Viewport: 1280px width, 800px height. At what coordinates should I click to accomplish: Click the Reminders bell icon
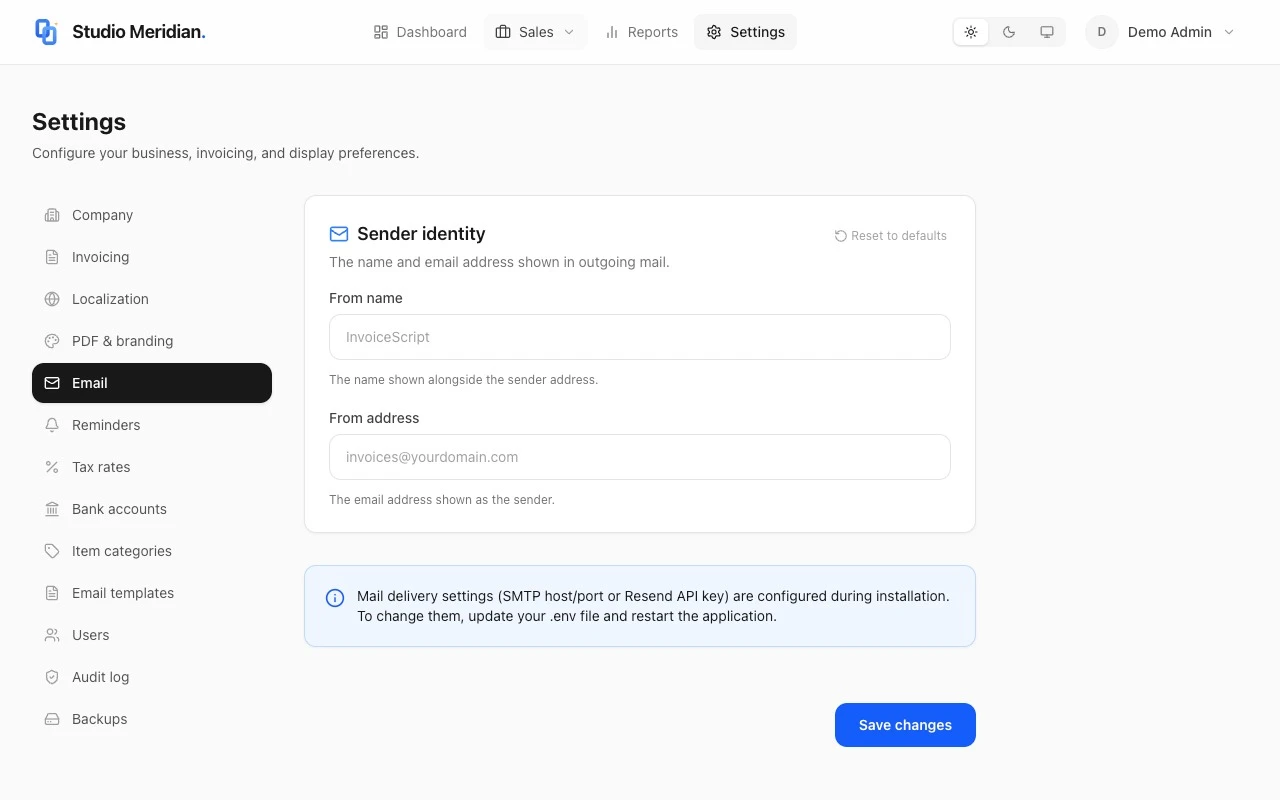tap(52, 425)
